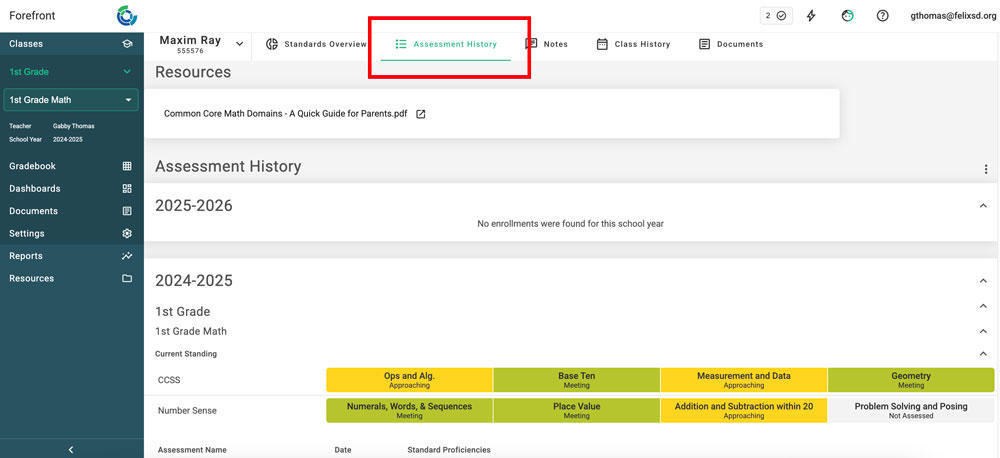Switch to the Standards Overview tab
Image resolution: width=1000 pixels, height=458 pixels.
316,44
